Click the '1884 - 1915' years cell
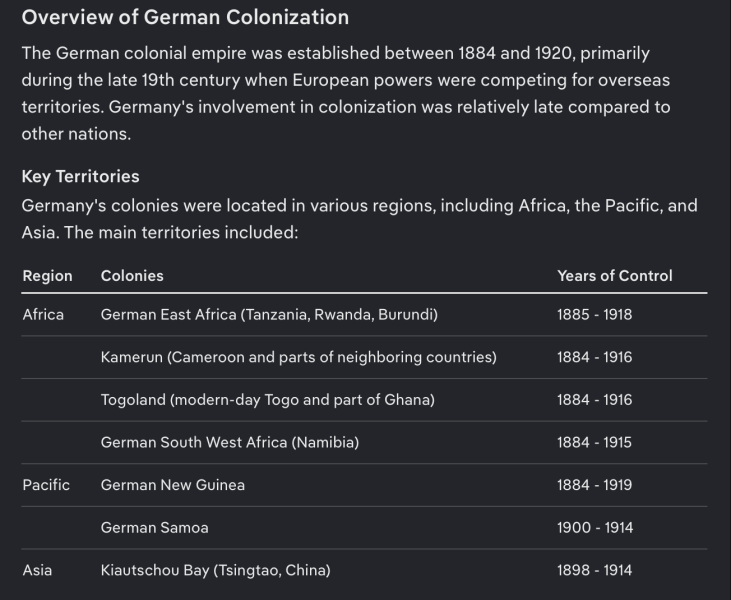731x600 pixels. coord(594,442)
